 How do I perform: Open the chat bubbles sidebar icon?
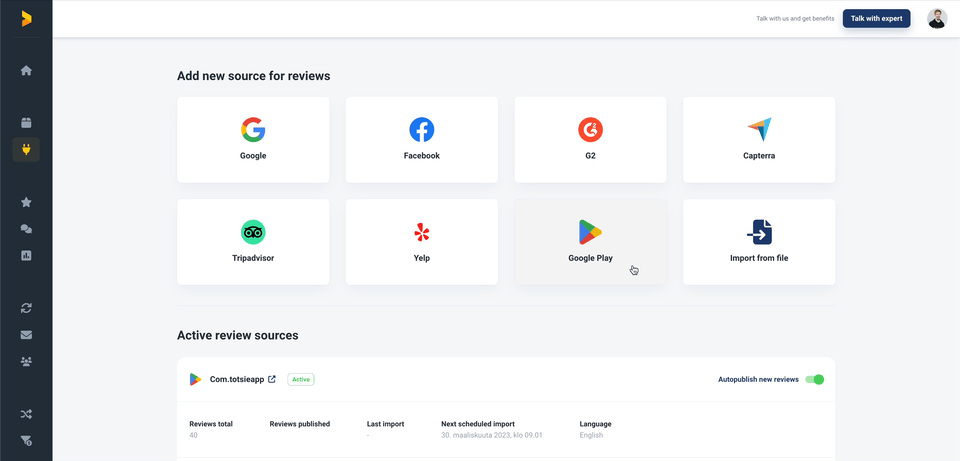(x=26, y=229)
